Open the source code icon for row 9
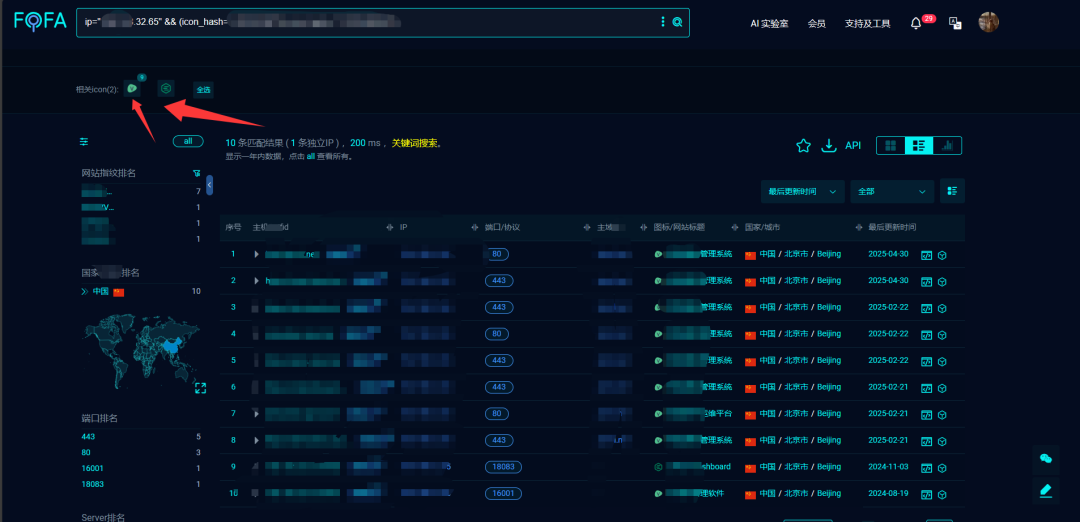 [927, 468]
